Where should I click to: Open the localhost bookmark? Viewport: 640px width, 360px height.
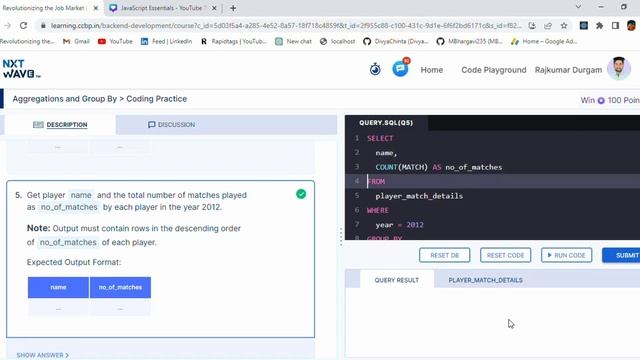pyautogui.click(x=338, y=41)
